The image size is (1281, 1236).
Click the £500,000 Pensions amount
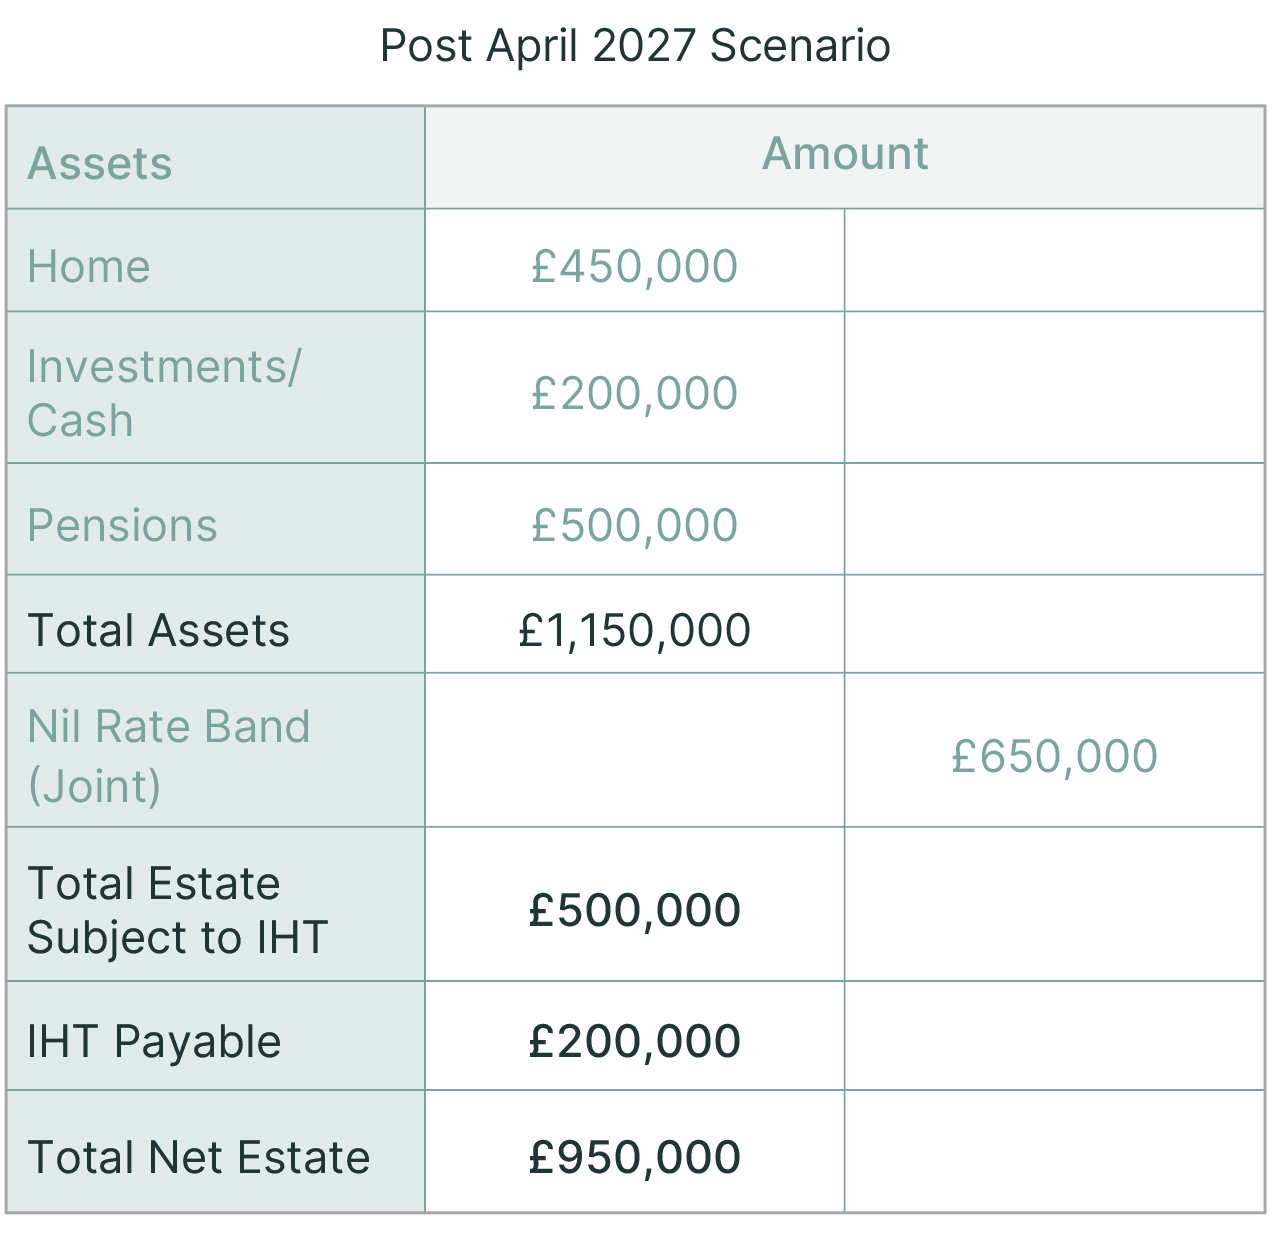click(634, 526)
